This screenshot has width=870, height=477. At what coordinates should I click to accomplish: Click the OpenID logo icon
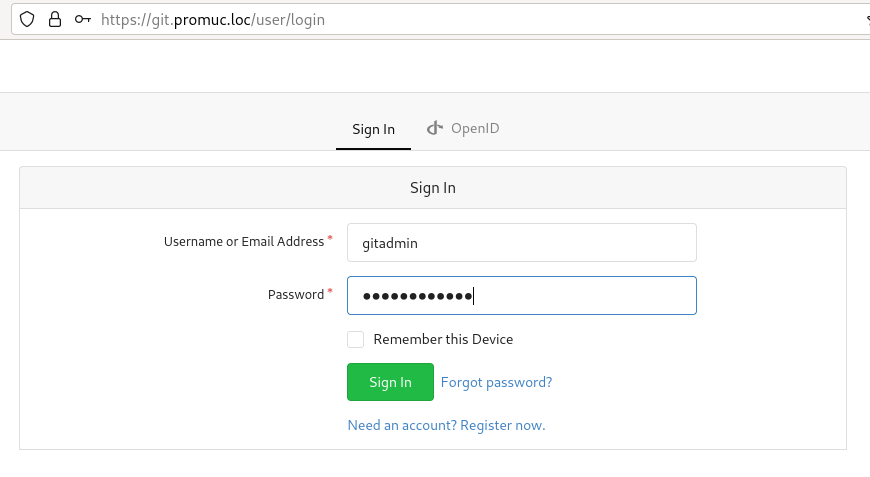435,128
